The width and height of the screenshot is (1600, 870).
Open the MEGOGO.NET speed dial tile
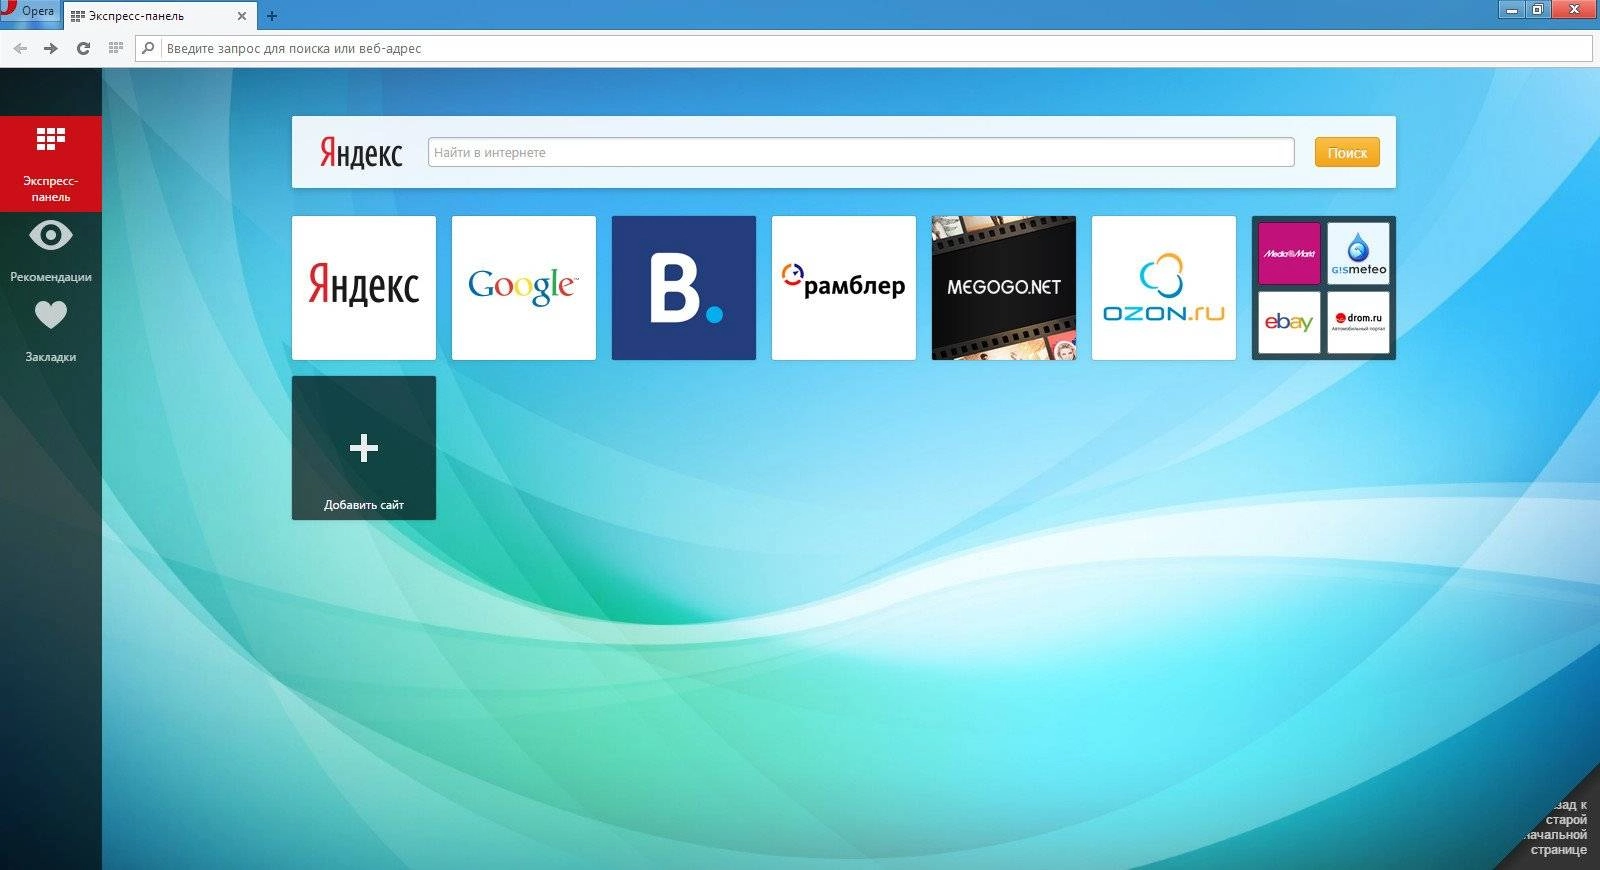(1004, 288)
